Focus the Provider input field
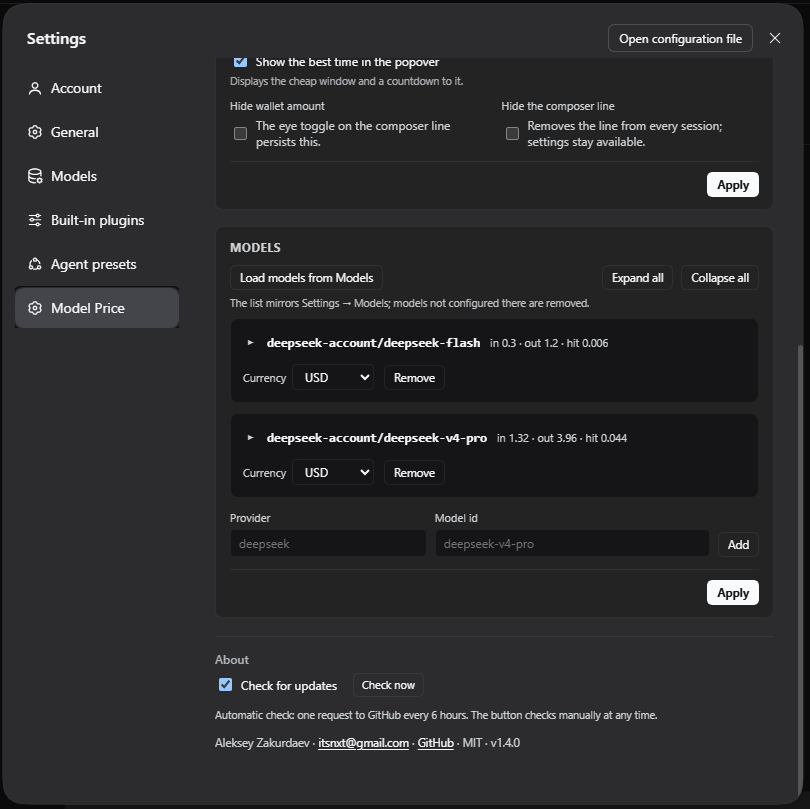The image size is (810, 809). click(x=328, y=543)
